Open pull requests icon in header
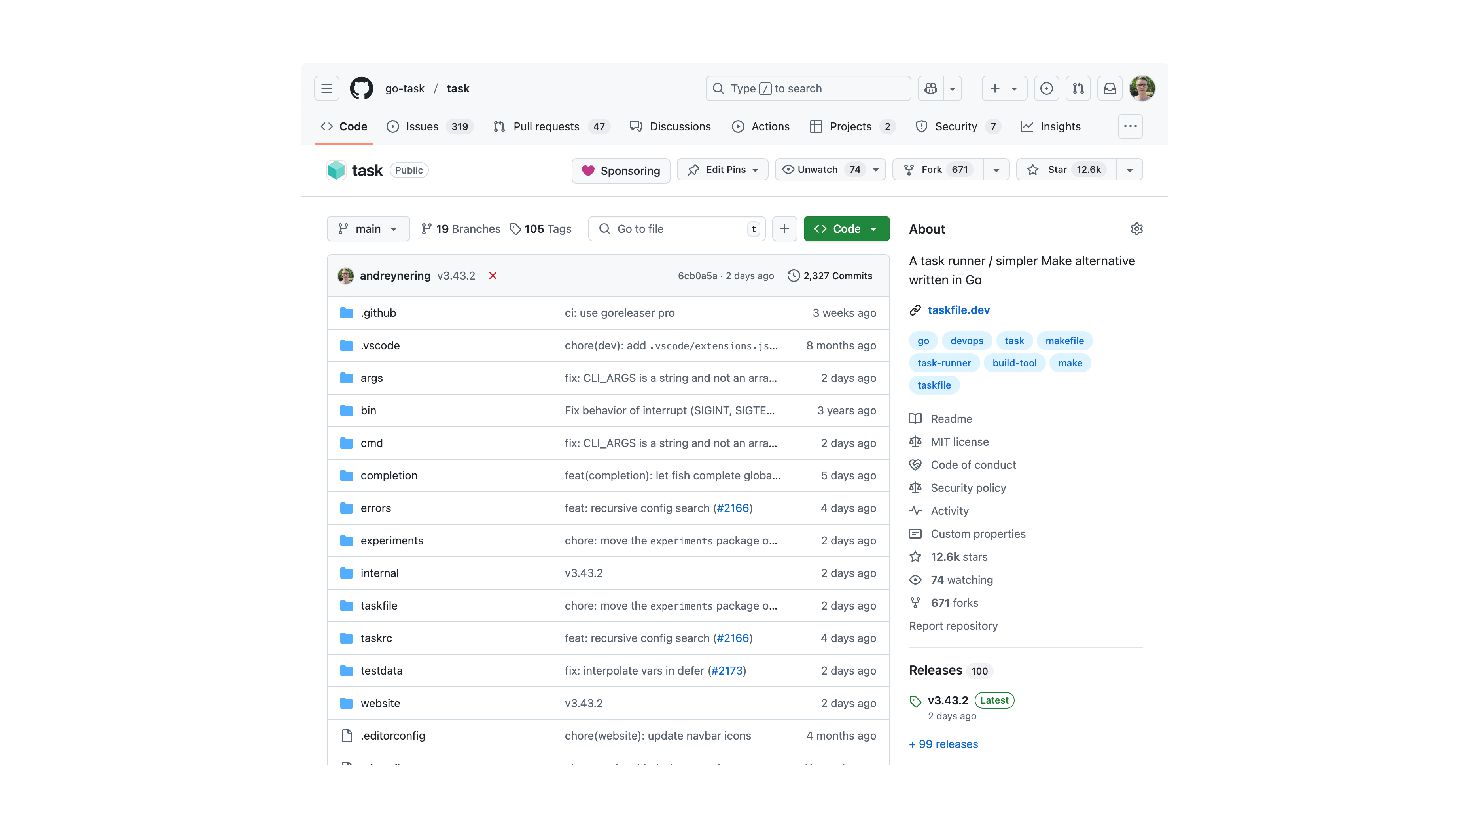The image size is (1470, 828). (x=1078, y=88)
